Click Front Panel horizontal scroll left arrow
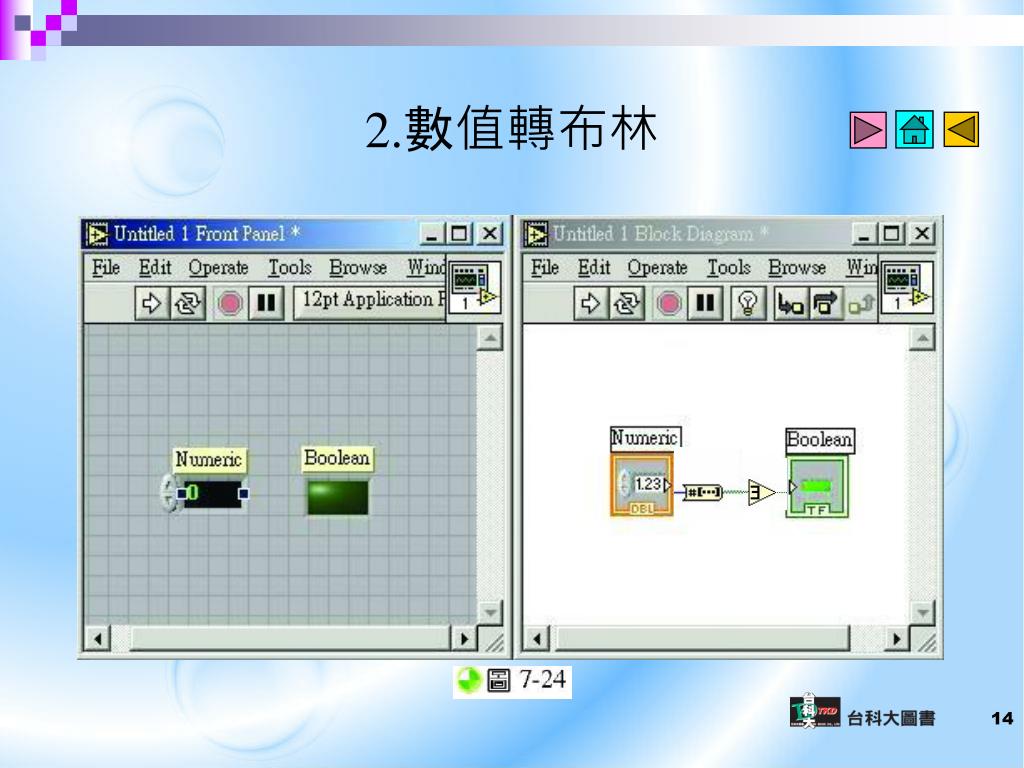This screenshot has height=768, width=1024. click(98, 639)
